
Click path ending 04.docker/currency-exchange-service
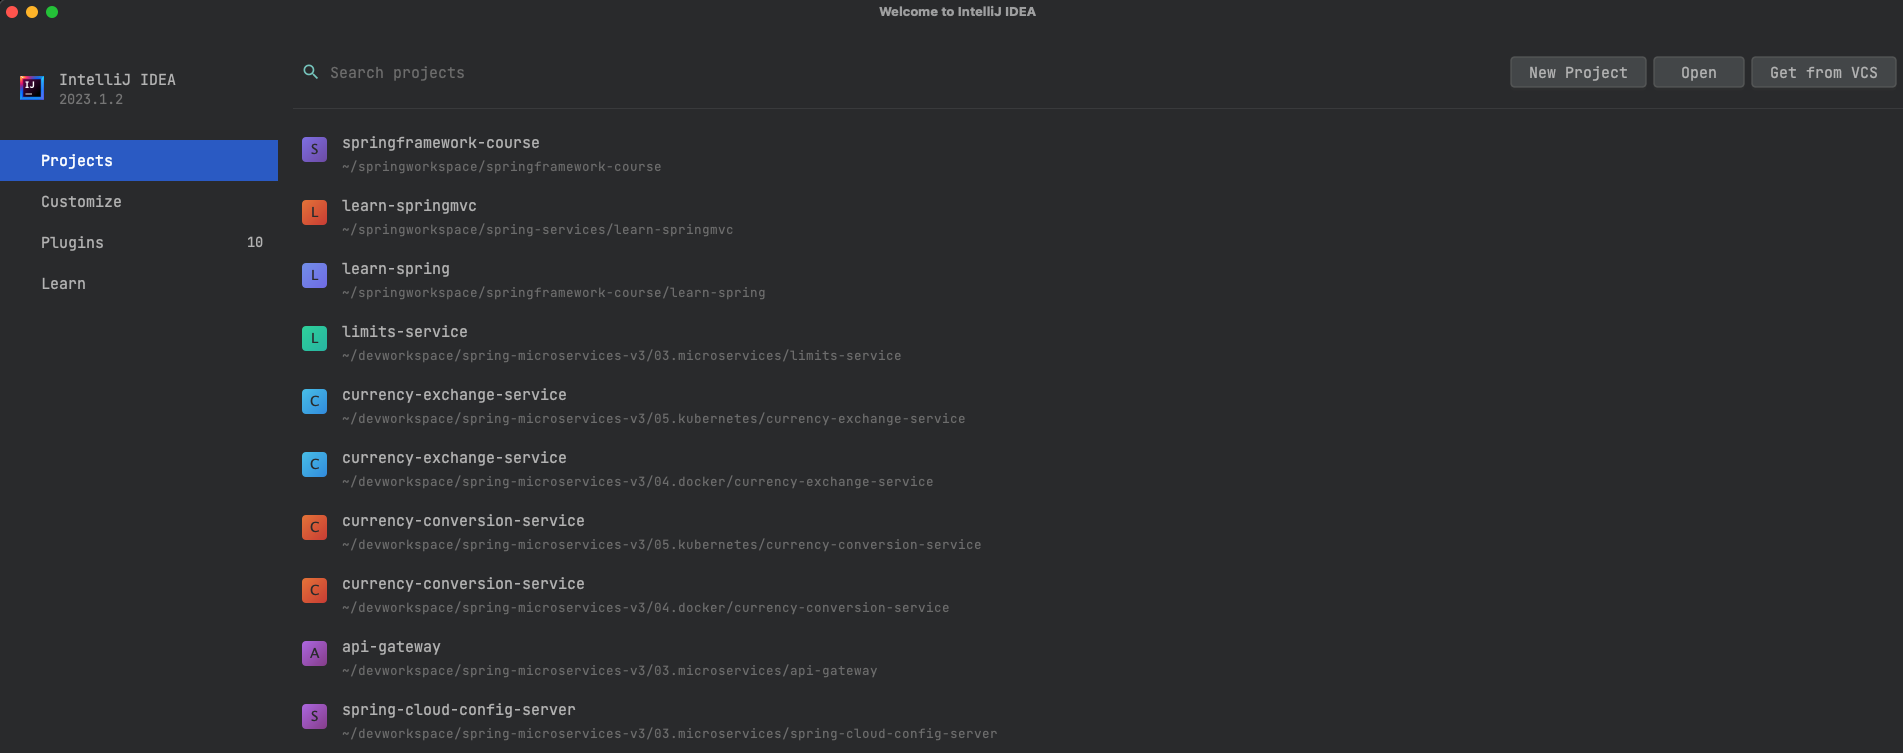[637, 482]
